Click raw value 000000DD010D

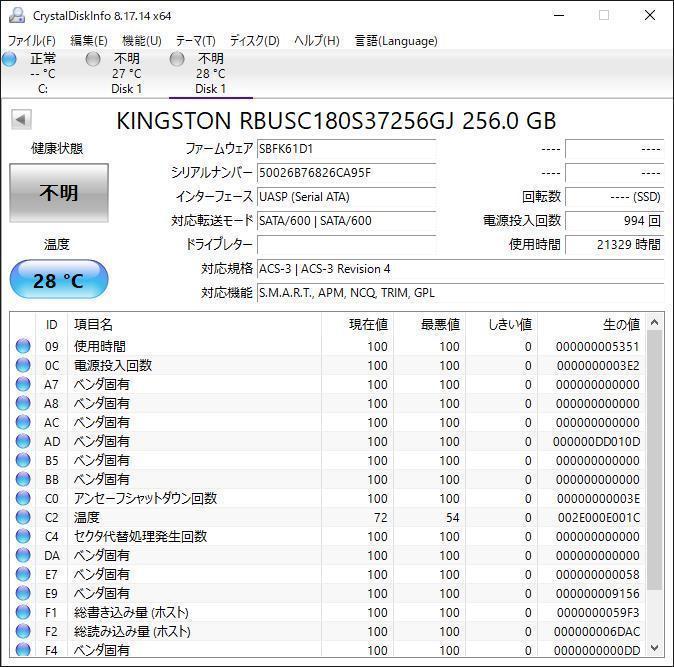597,441
